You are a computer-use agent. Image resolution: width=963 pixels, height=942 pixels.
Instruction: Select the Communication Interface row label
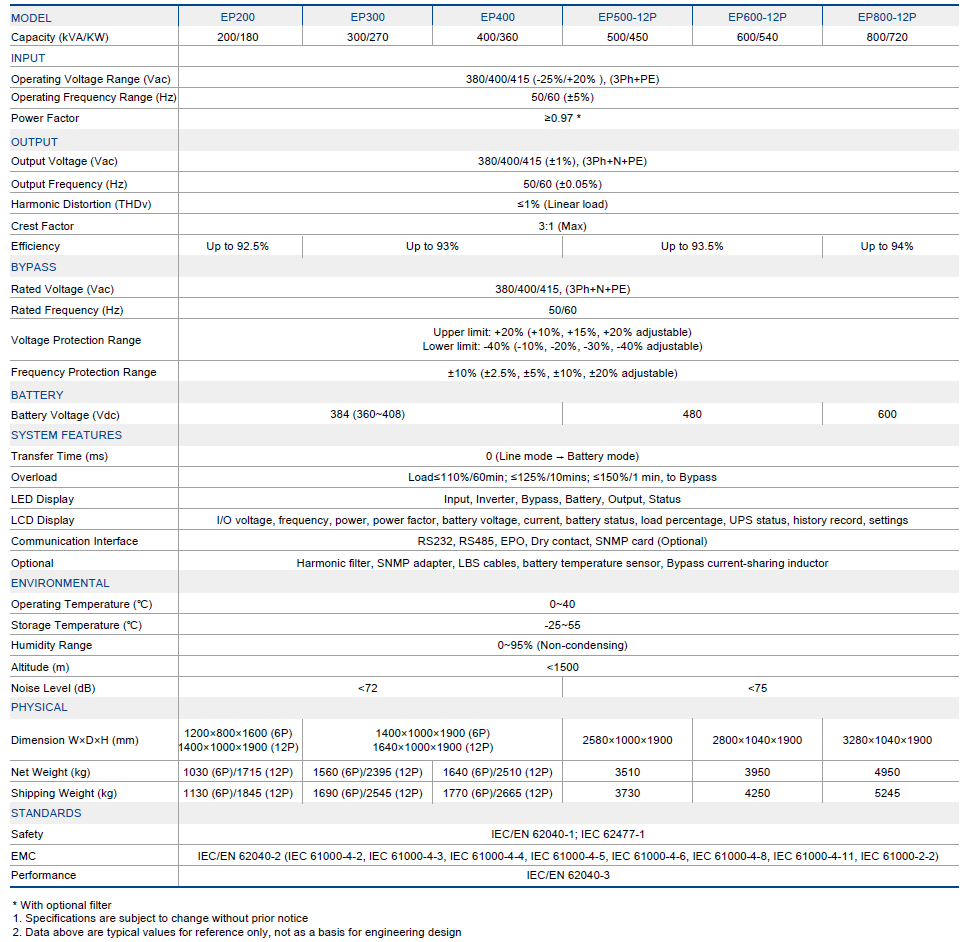(x=75, y=541)
